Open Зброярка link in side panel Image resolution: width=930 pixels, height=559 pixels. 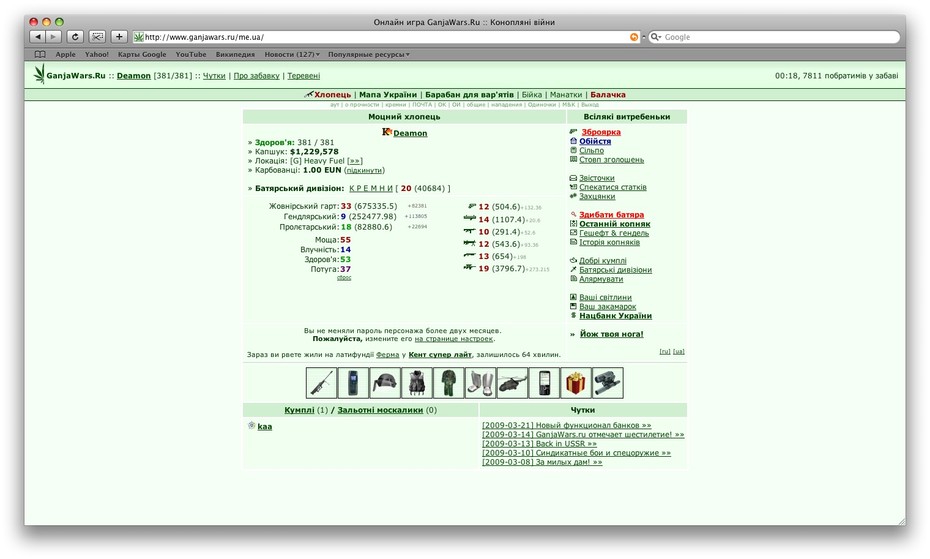click(x=601, y=132)
